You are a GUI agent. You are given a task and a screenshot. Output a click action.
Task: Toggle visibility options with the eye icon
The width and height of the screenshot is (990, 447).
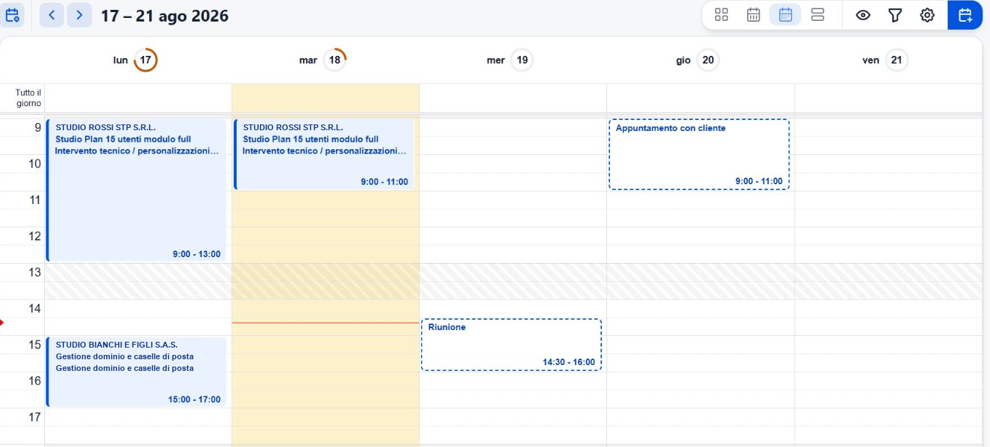click(x=863, y=15)
